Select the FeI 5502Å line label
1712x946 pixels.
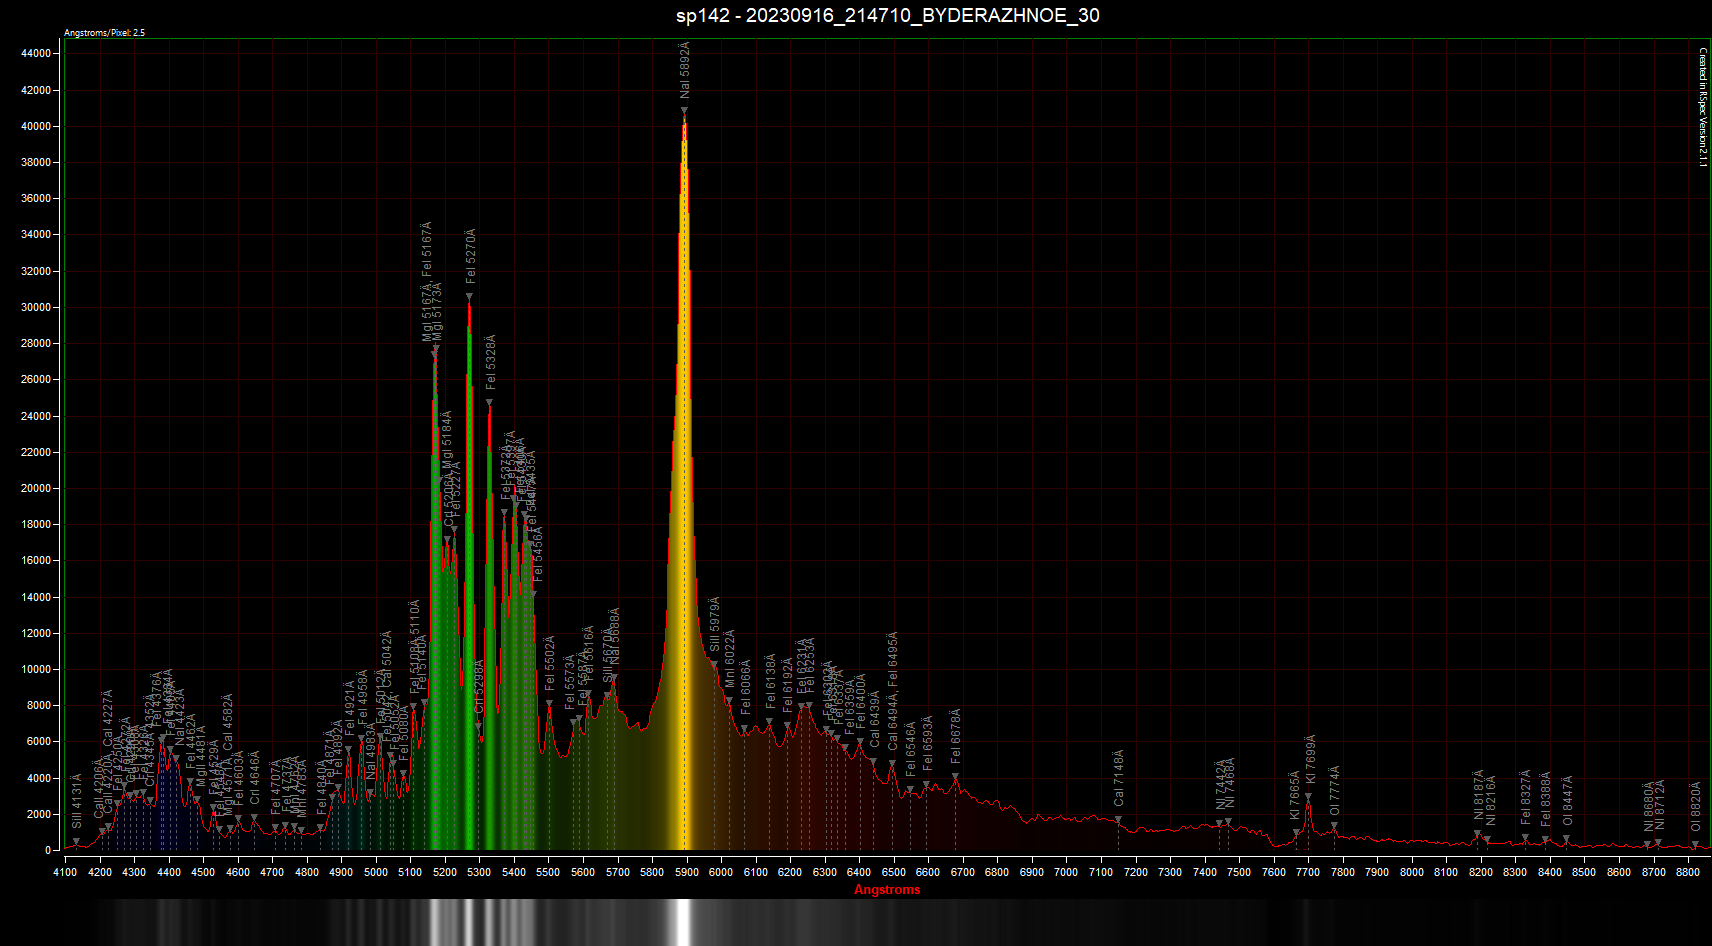pyautogui.click(x=550, y=663)
